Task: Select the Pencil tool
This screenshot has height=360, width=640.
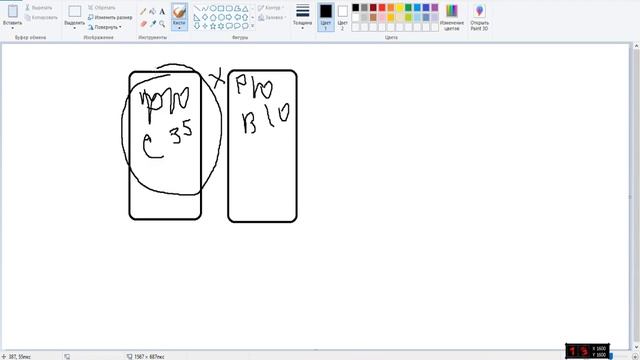Action: [x=143, y=11]
